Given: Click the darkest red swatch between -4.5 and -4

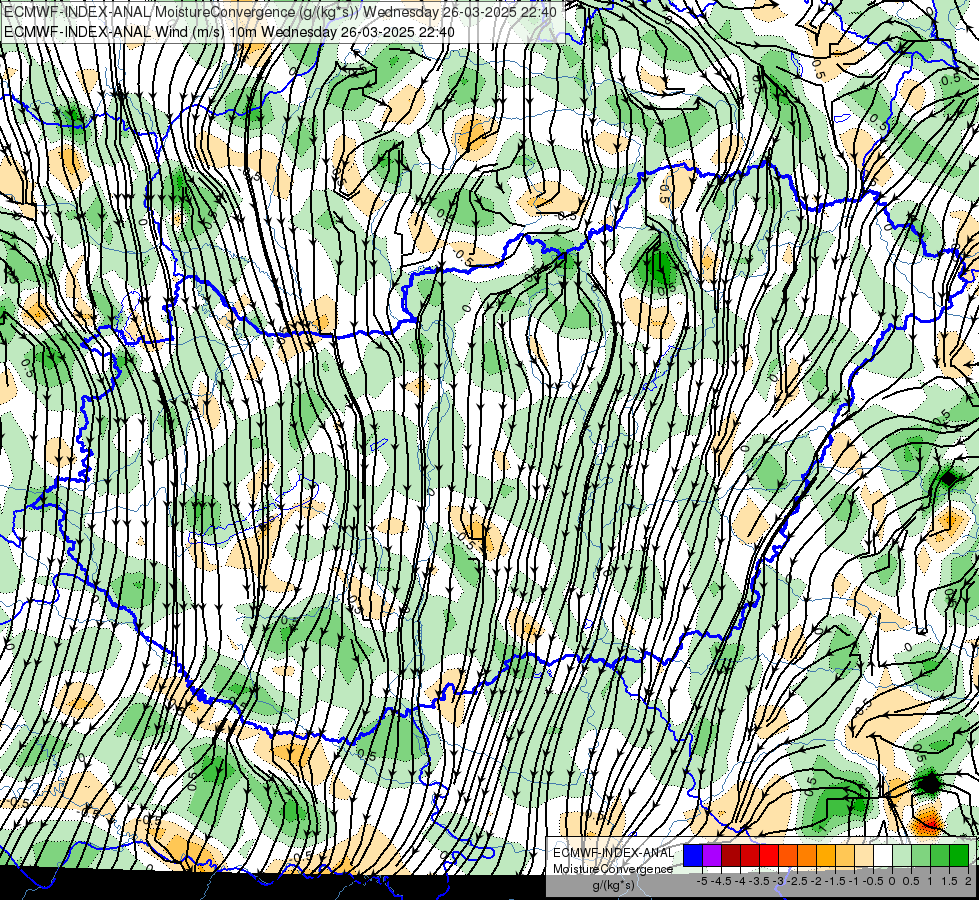Looking at the screenshot, I should click(731, 856).
